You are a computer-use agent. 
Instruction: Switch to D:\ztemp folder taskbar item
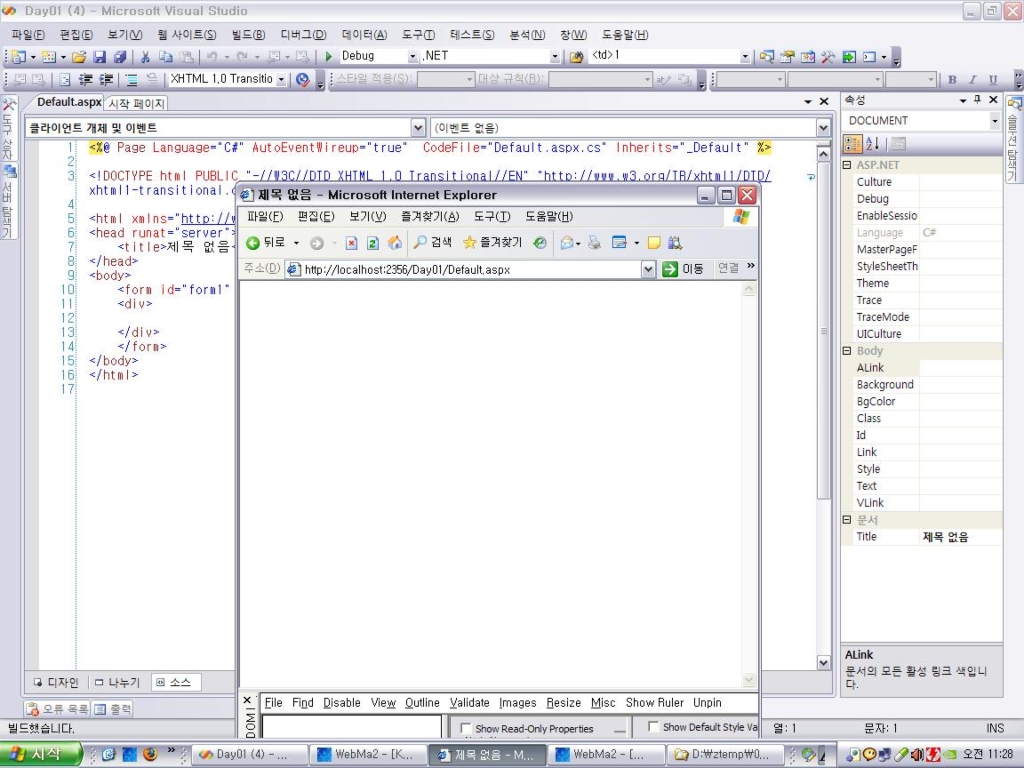pos(727,754)
